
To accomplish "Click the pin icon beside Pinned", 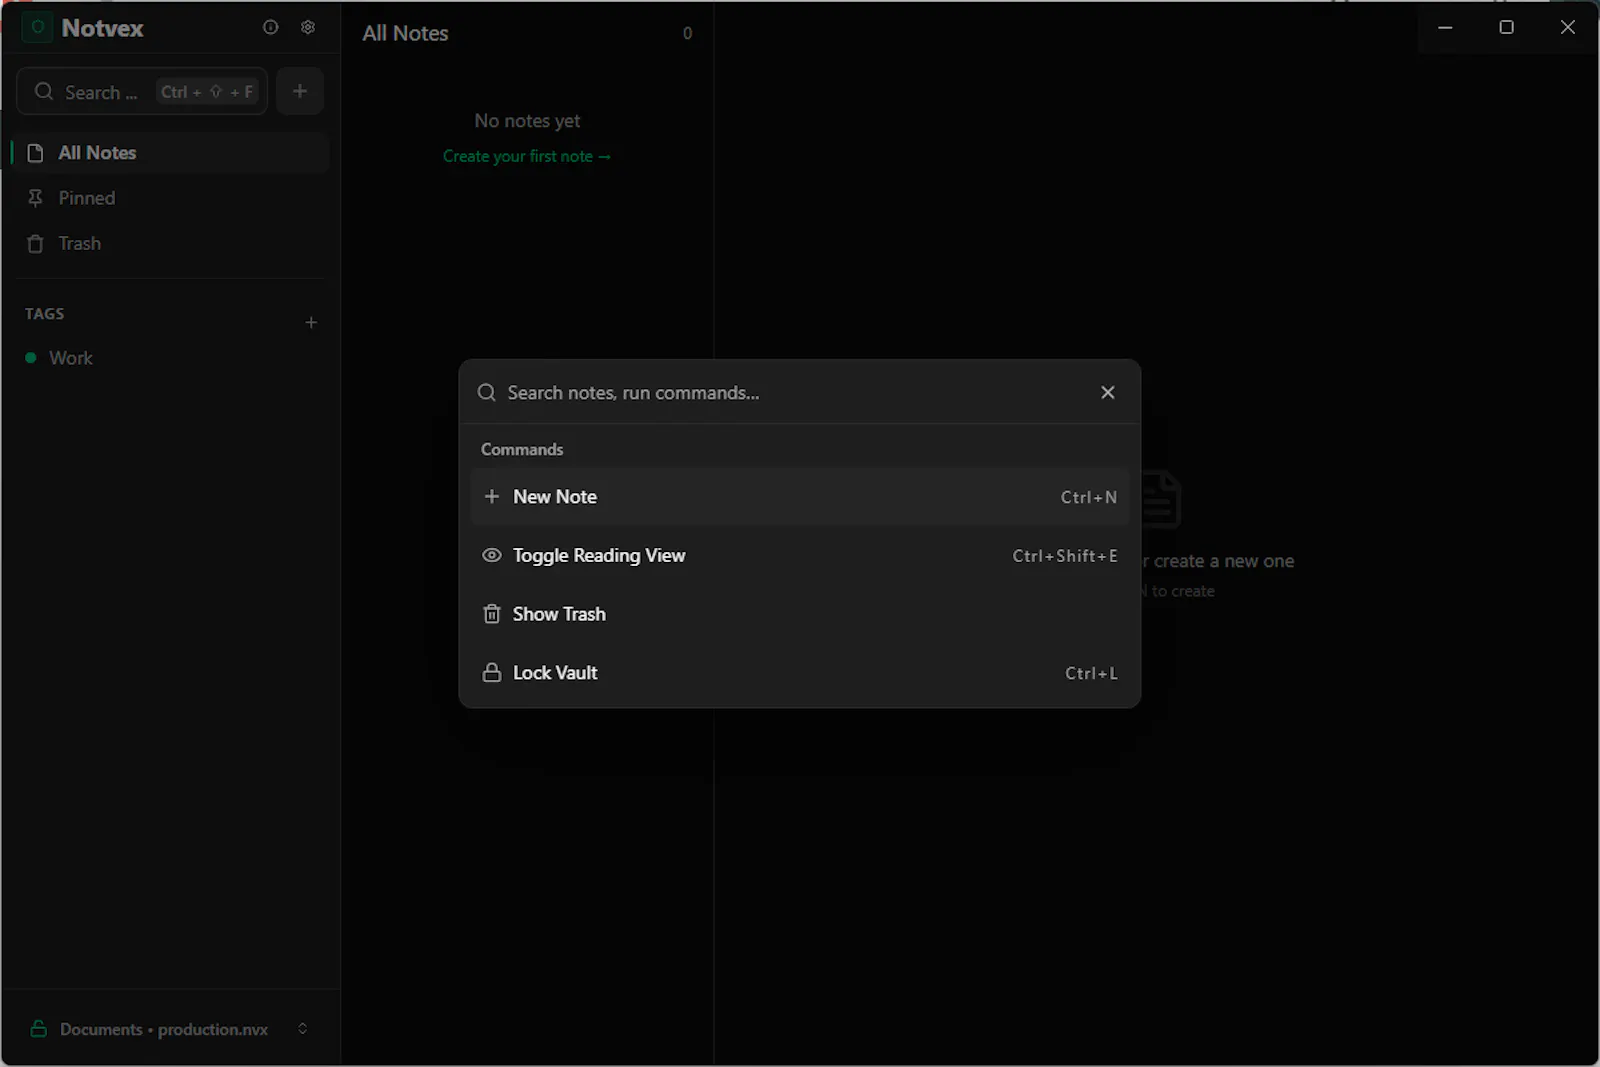I will 35,198.
